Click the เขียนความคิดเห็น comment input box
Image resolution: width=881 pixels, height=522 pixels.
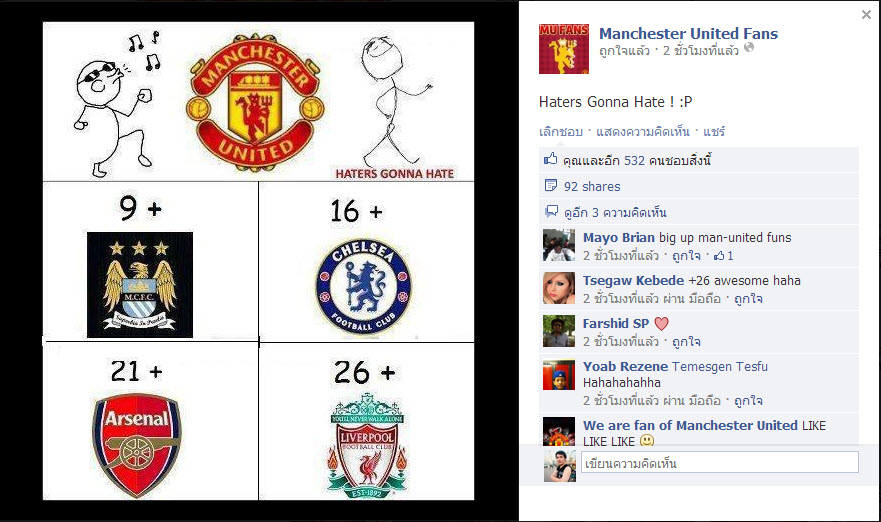pos(720,462)
